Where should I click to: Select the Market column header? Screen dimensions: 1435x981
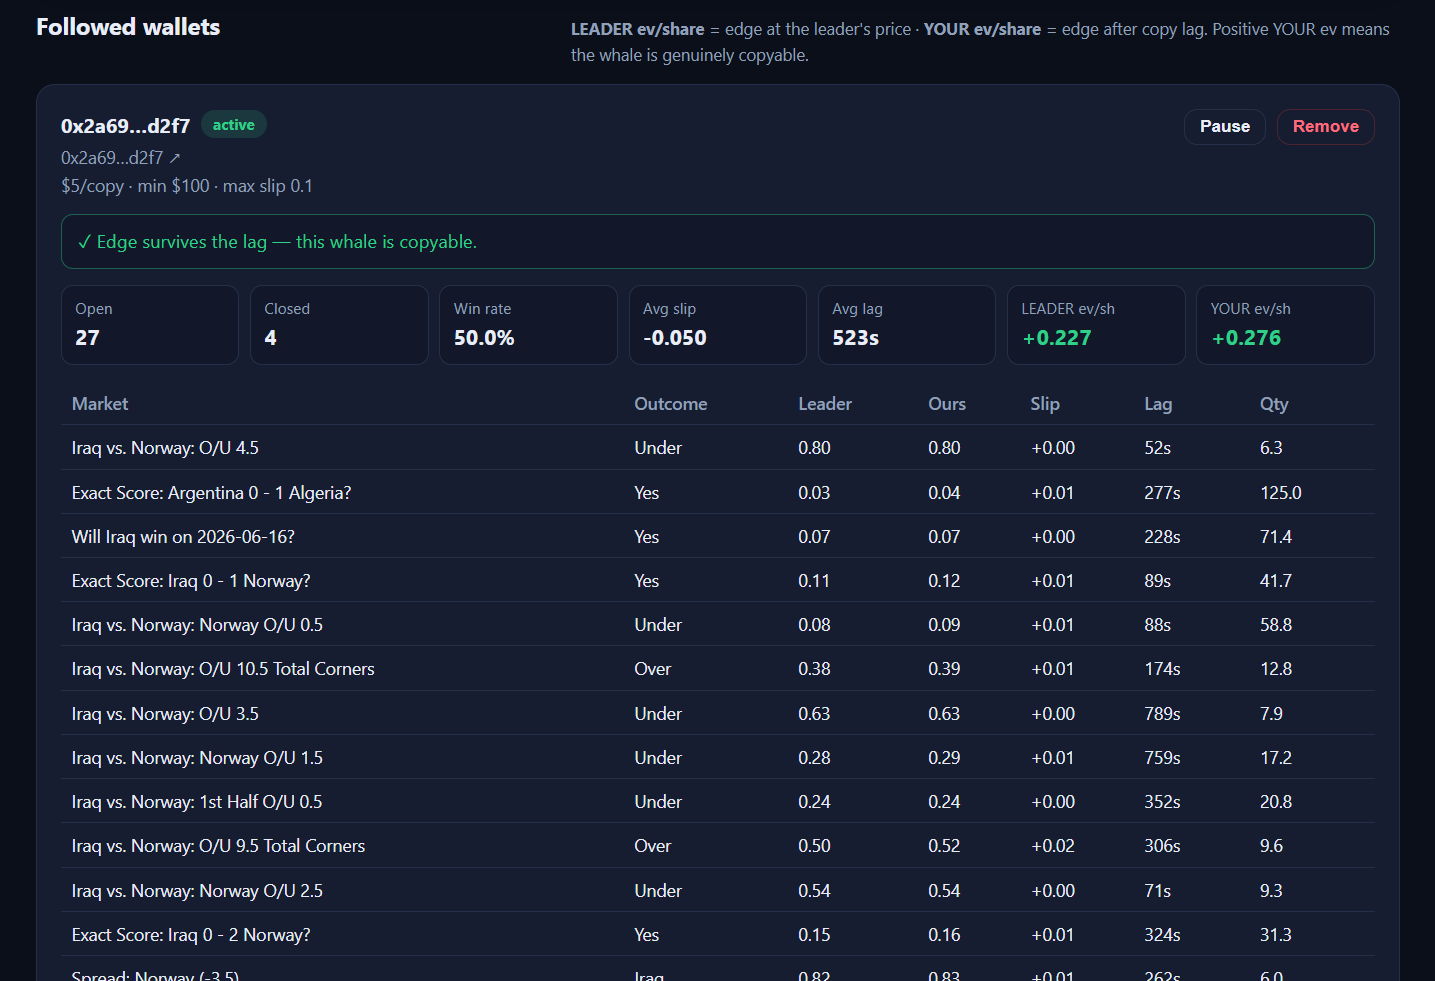pyautogui.click(x=100, y=404)
